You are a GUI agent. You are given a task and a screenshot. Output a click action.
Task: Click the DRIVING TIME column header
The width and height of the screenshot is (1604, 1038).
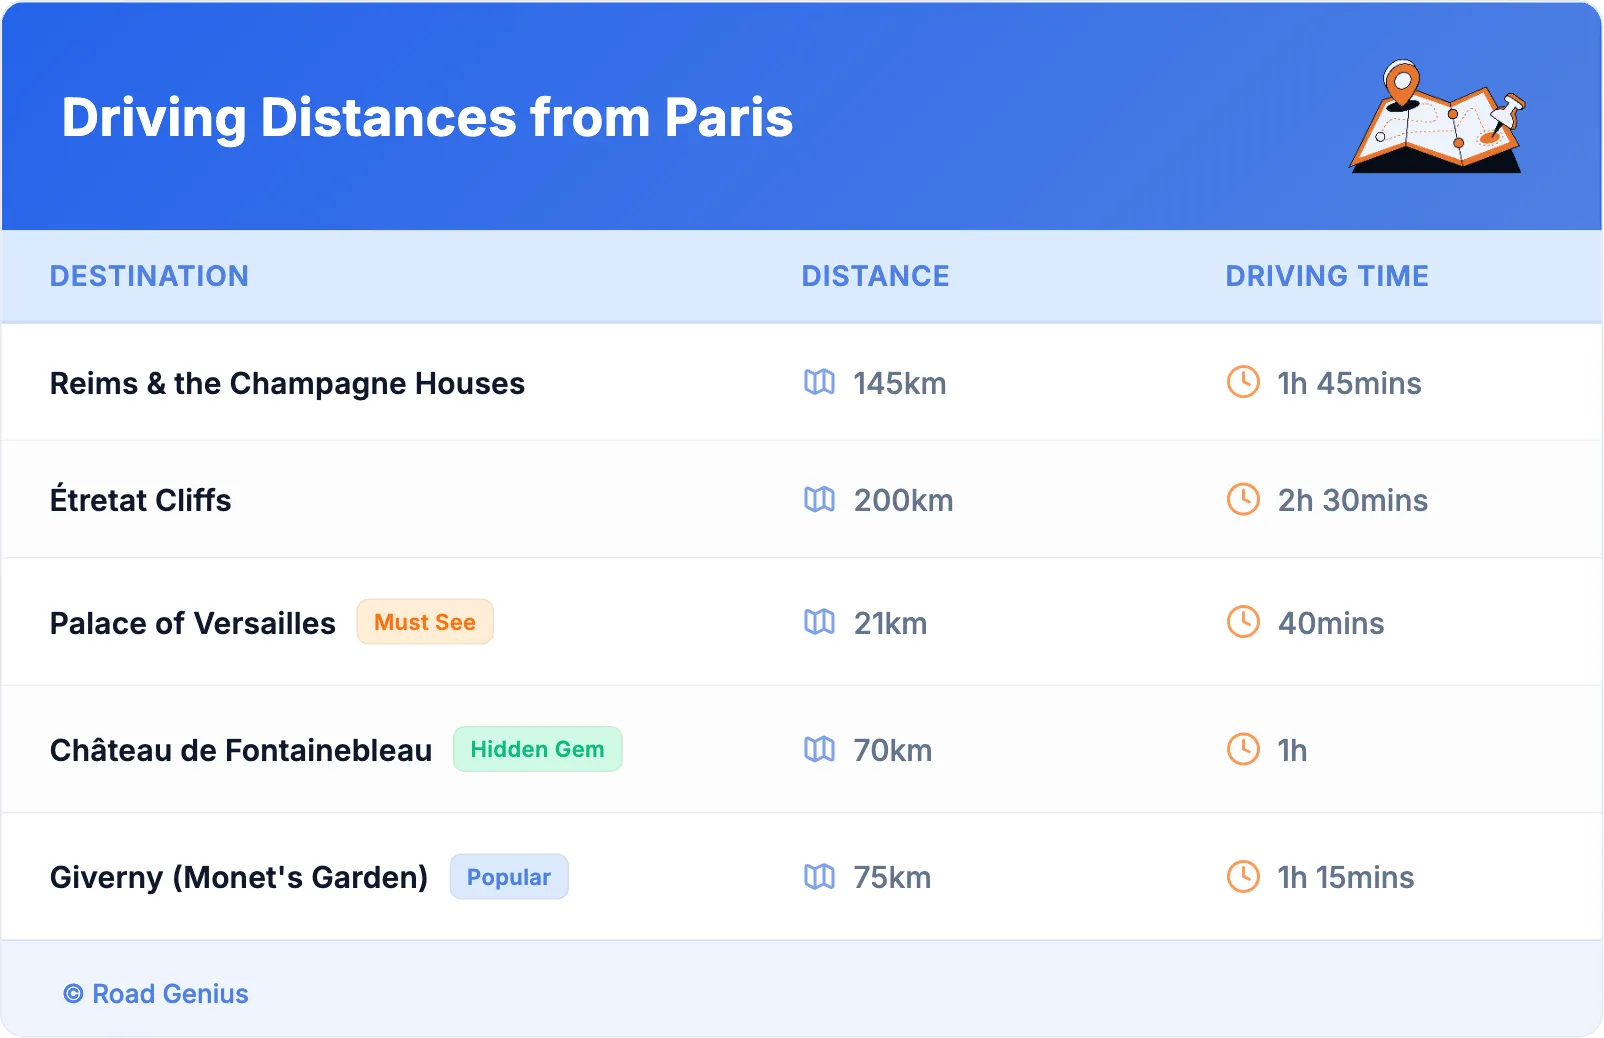coord(1327,276)
